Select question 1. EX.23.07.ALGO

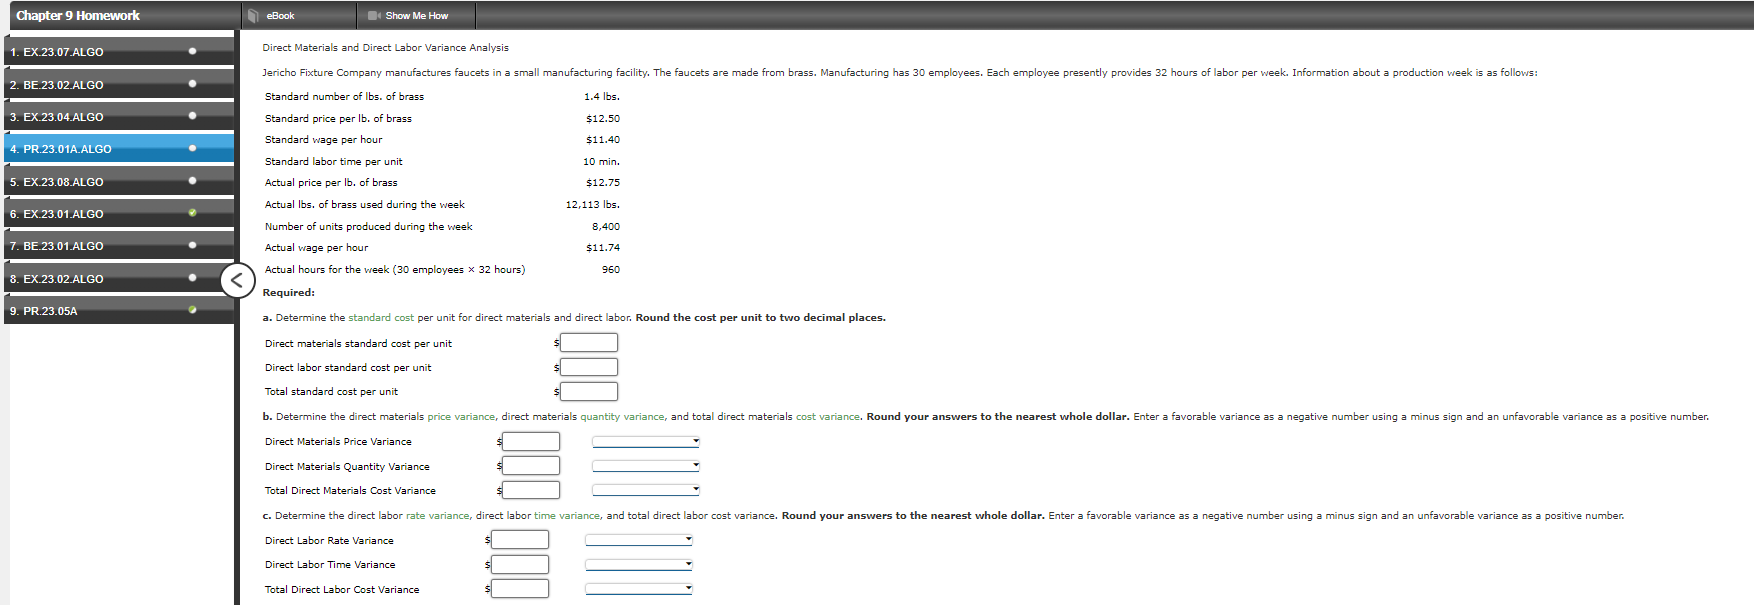119,51
